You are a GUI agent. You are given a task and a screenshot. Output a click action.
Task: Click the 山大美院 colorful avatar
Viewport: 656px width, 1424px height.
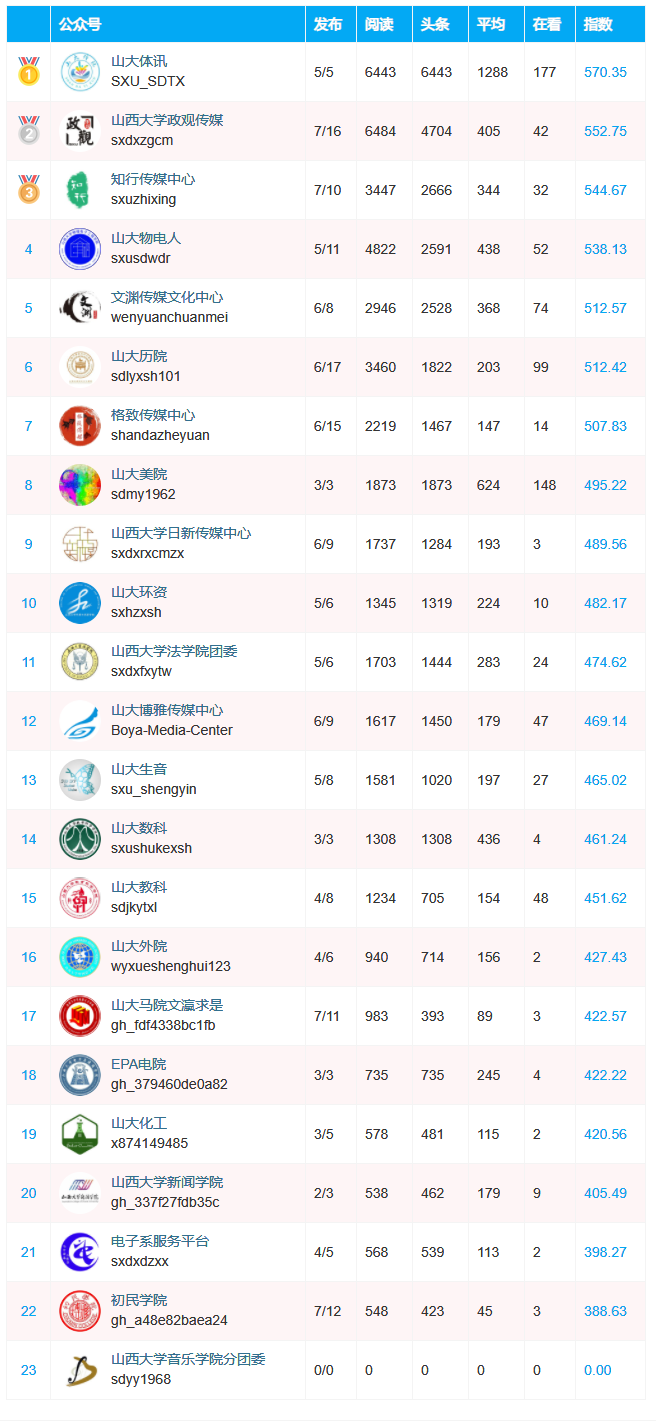point(79,485)
